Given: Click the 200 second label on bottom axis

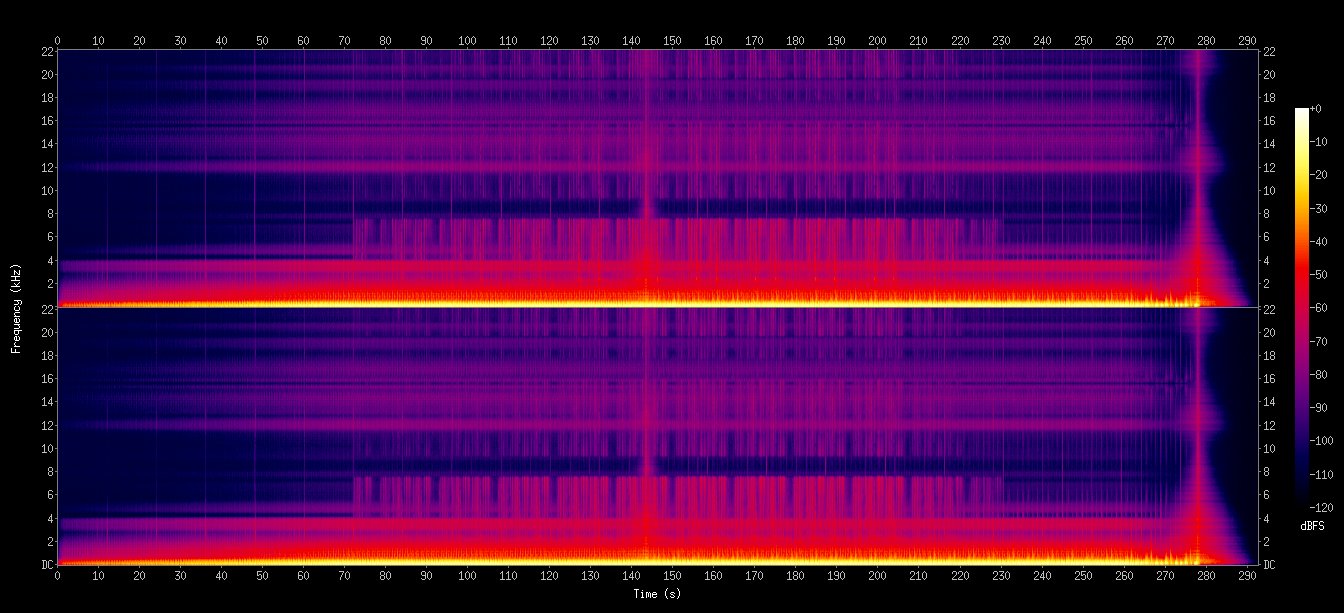Looking at the screenshot, I should pyautogui.click(x=878, y=577).
